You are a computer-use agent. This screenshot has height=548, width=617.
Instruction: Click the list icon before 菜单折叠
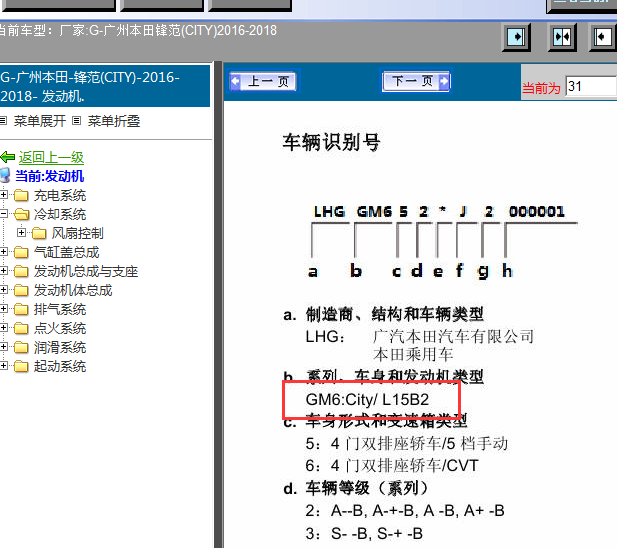coord(77,120)
